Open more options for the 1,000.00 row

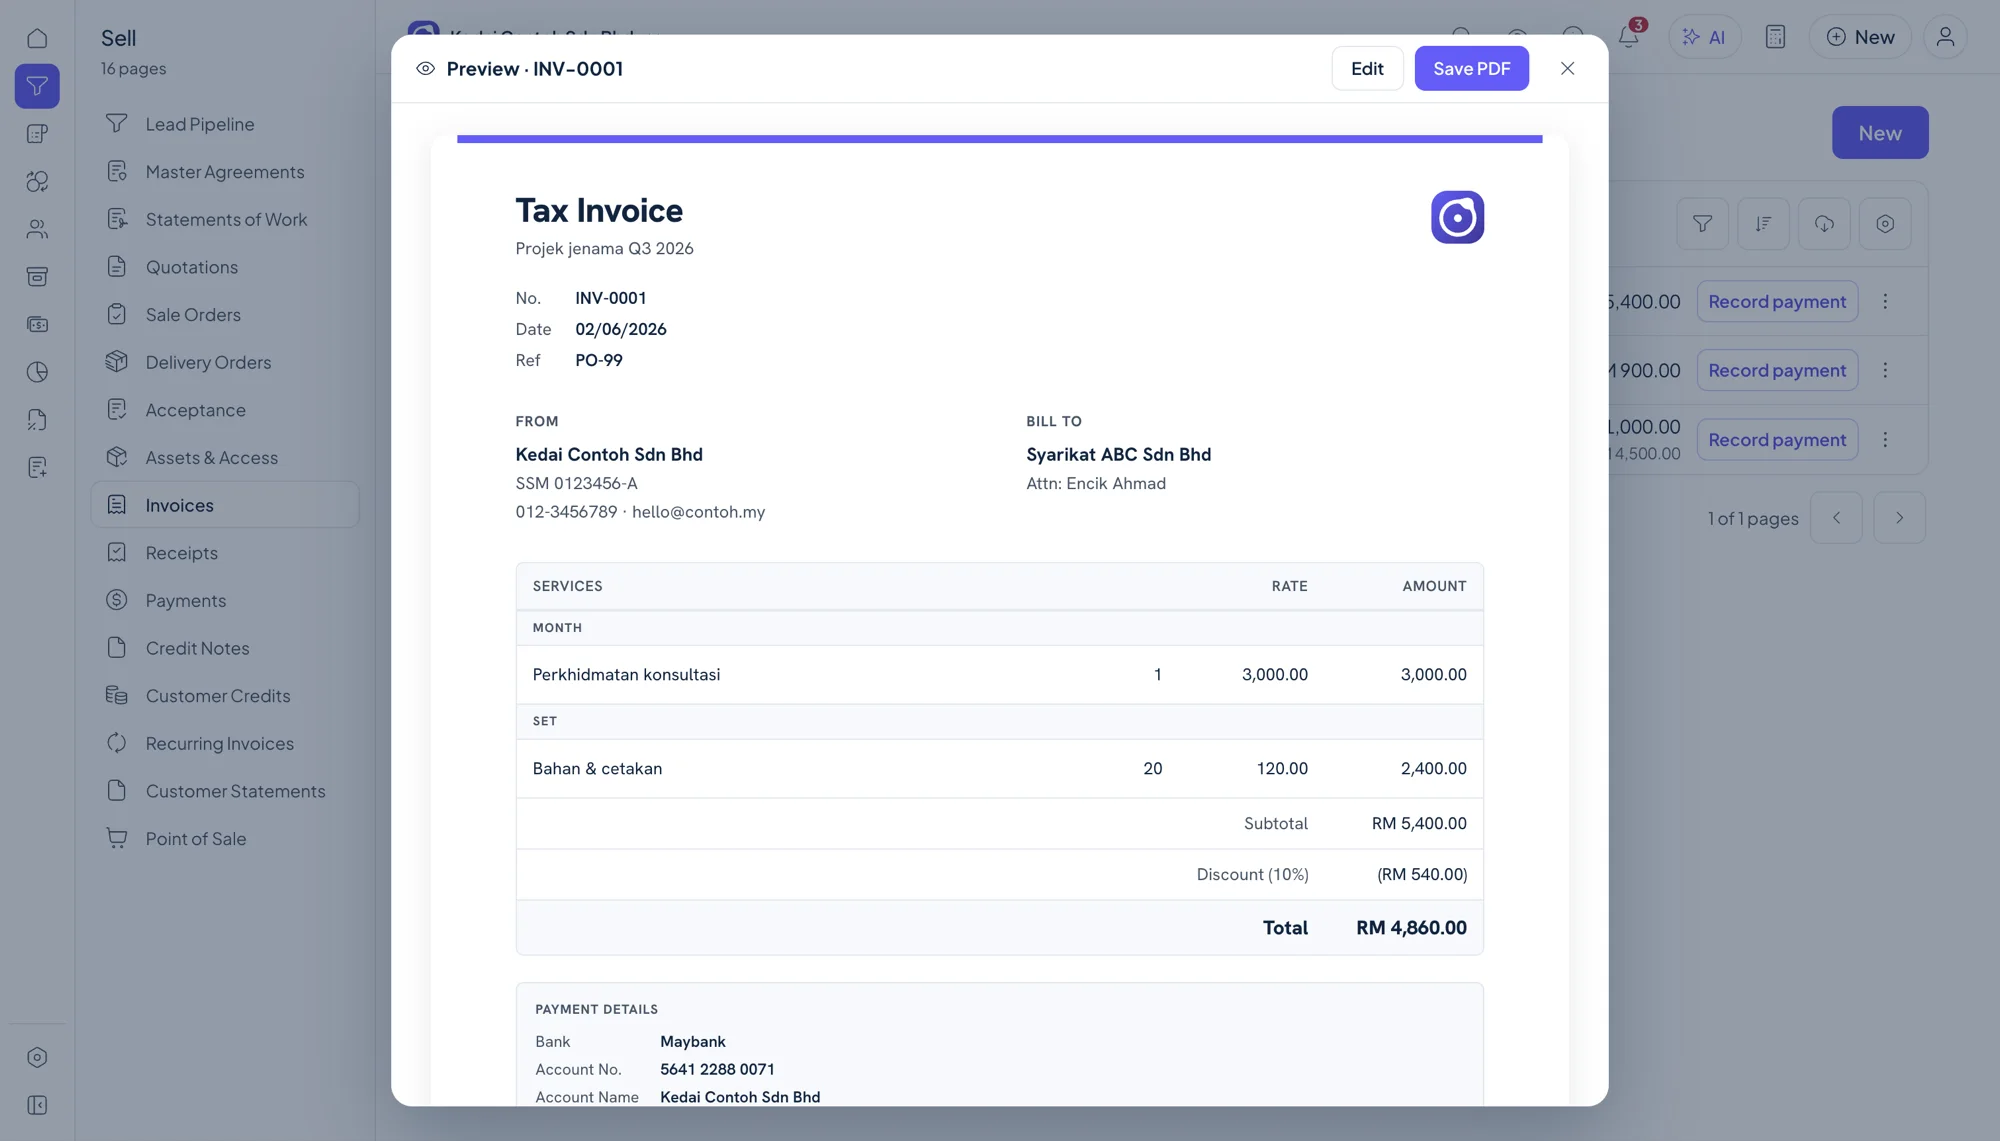click(x=1885, y=440)
